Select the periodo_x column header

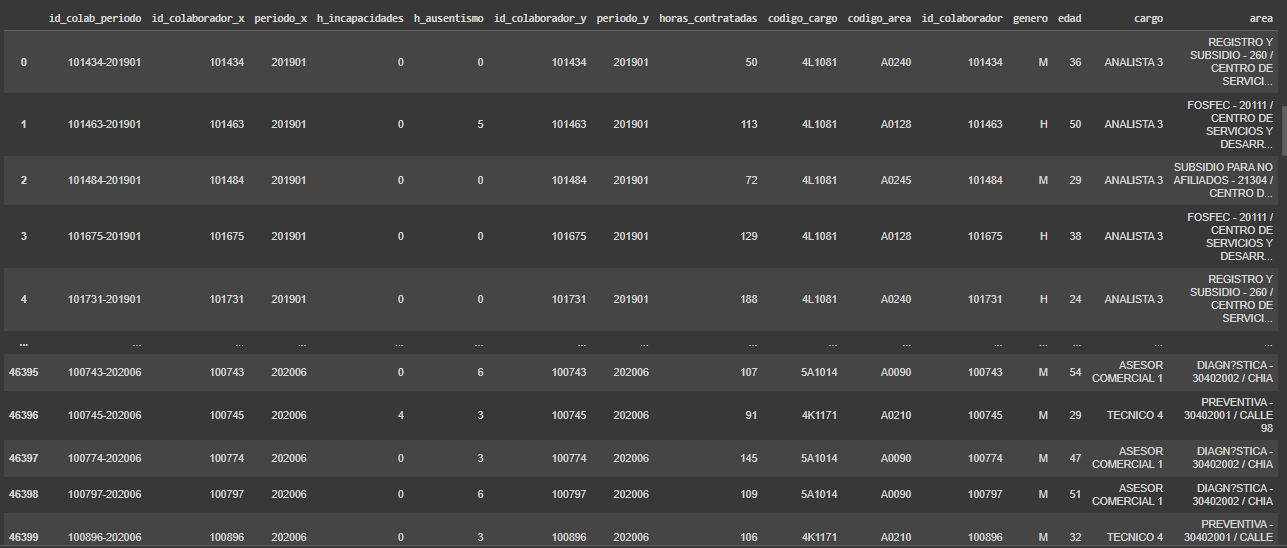click(x=280, y=18)
